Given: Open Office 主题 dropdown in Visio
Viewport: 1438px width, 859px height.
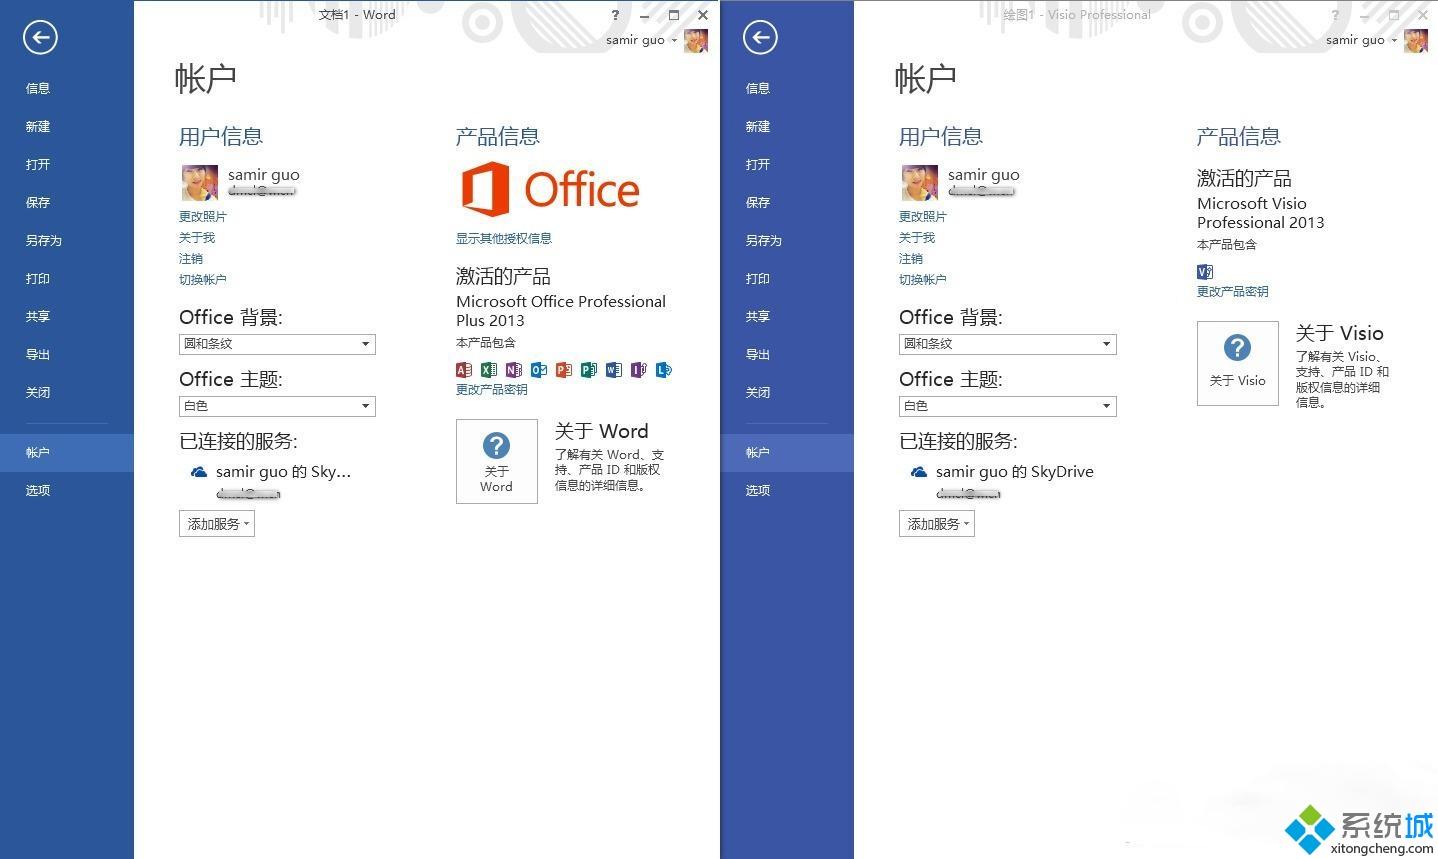Looking at the screenshot, I should coord(1007,406).
